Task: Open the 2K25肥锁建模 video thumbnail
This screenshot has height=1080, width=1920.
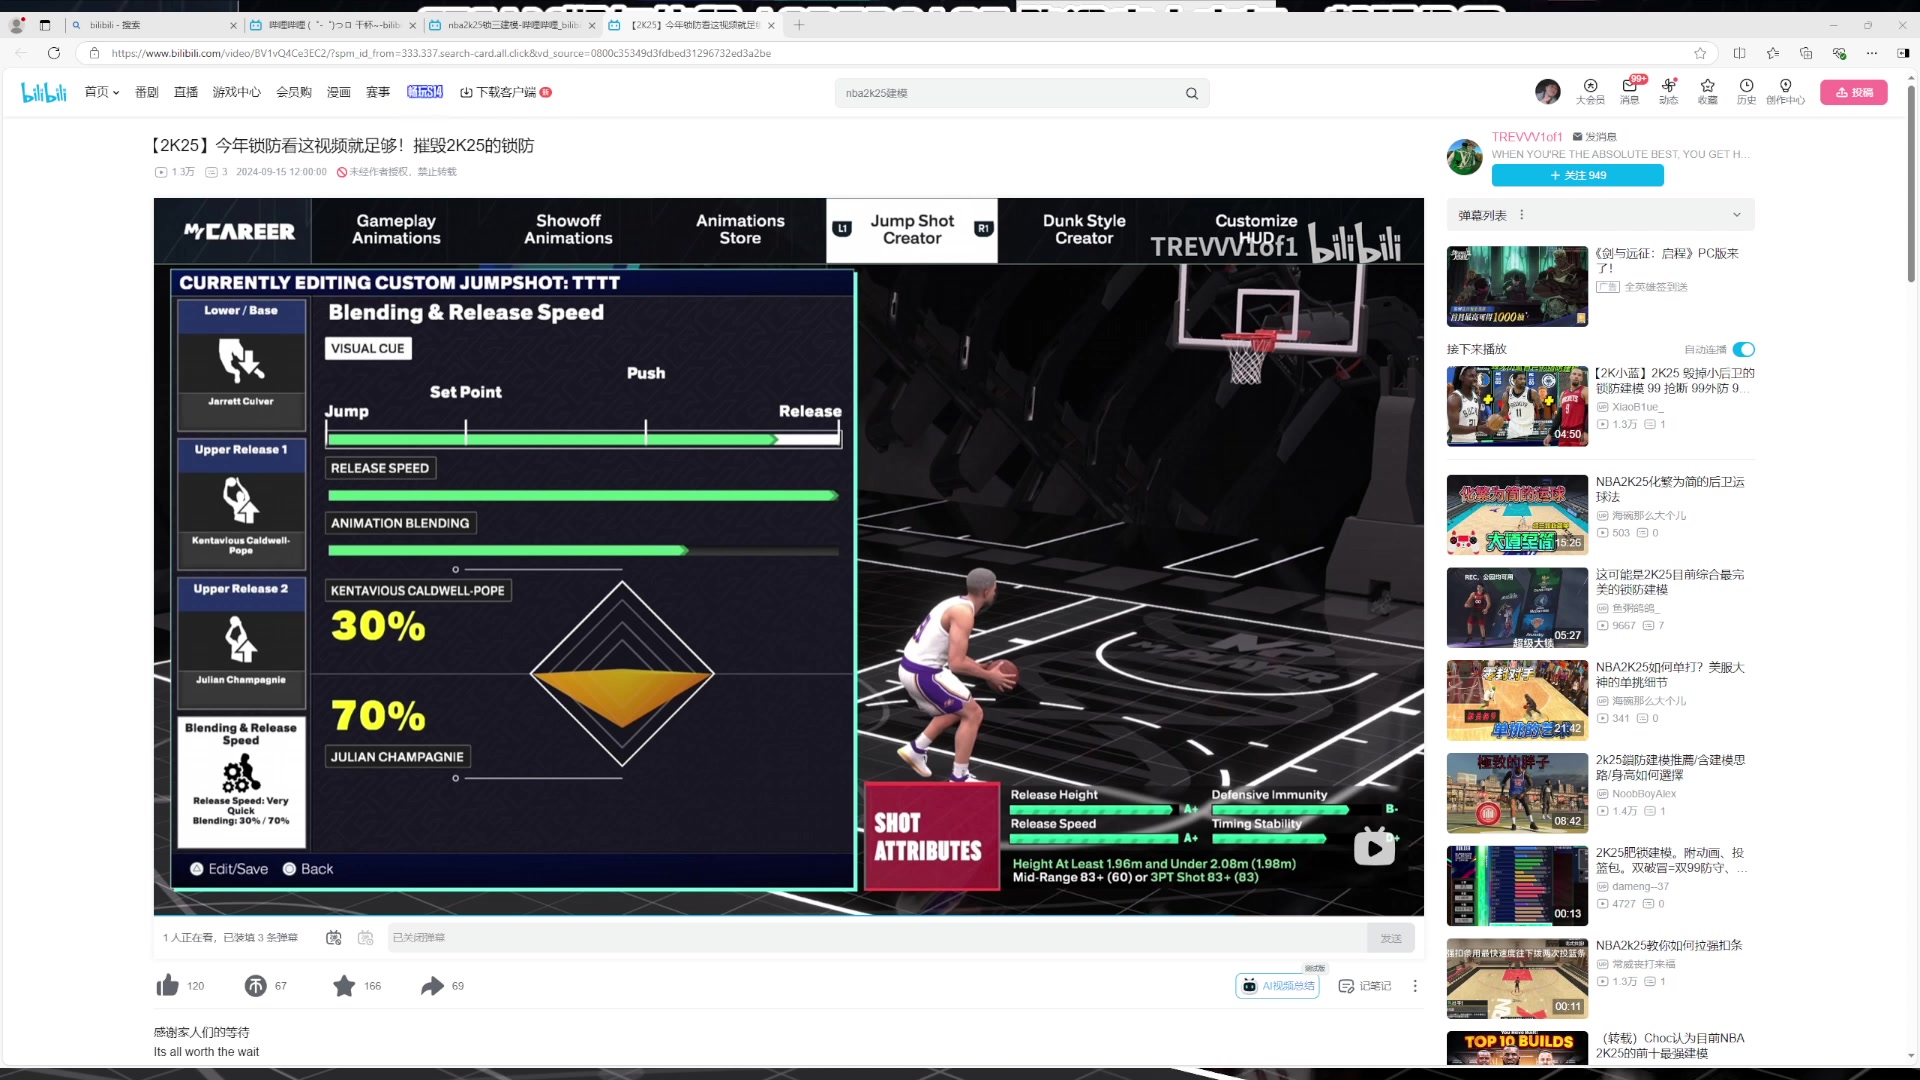Action: [1517, 886]
